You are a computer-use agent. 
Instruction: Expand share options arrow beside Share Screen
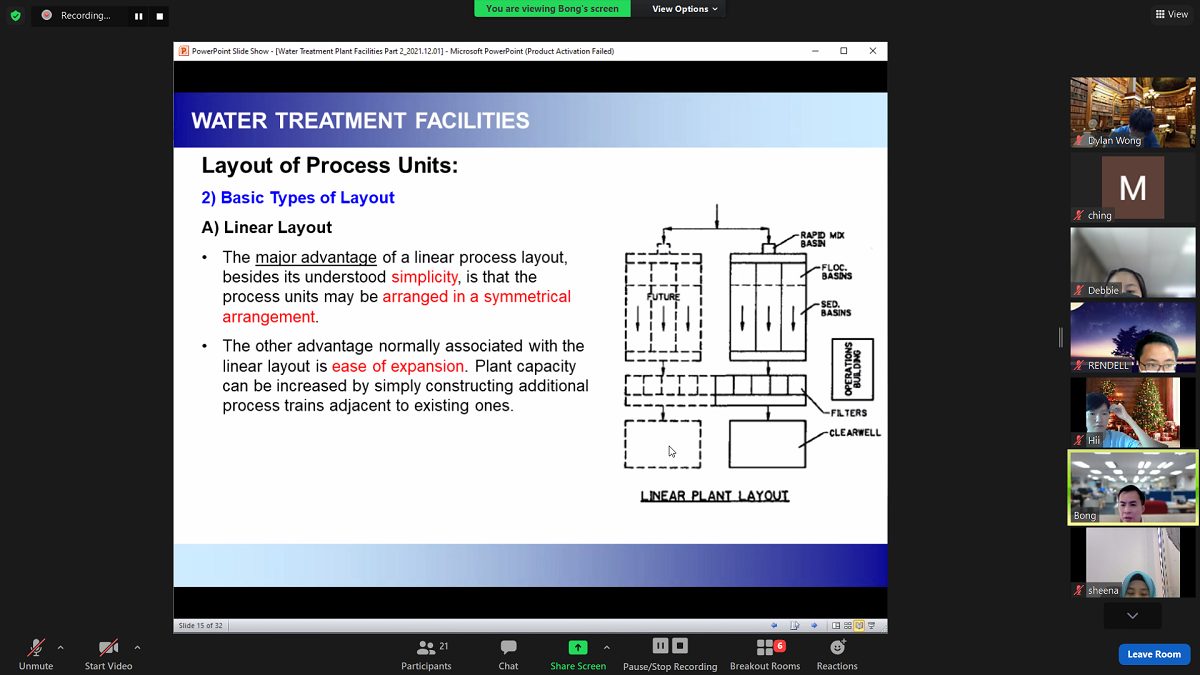point(606,647)
